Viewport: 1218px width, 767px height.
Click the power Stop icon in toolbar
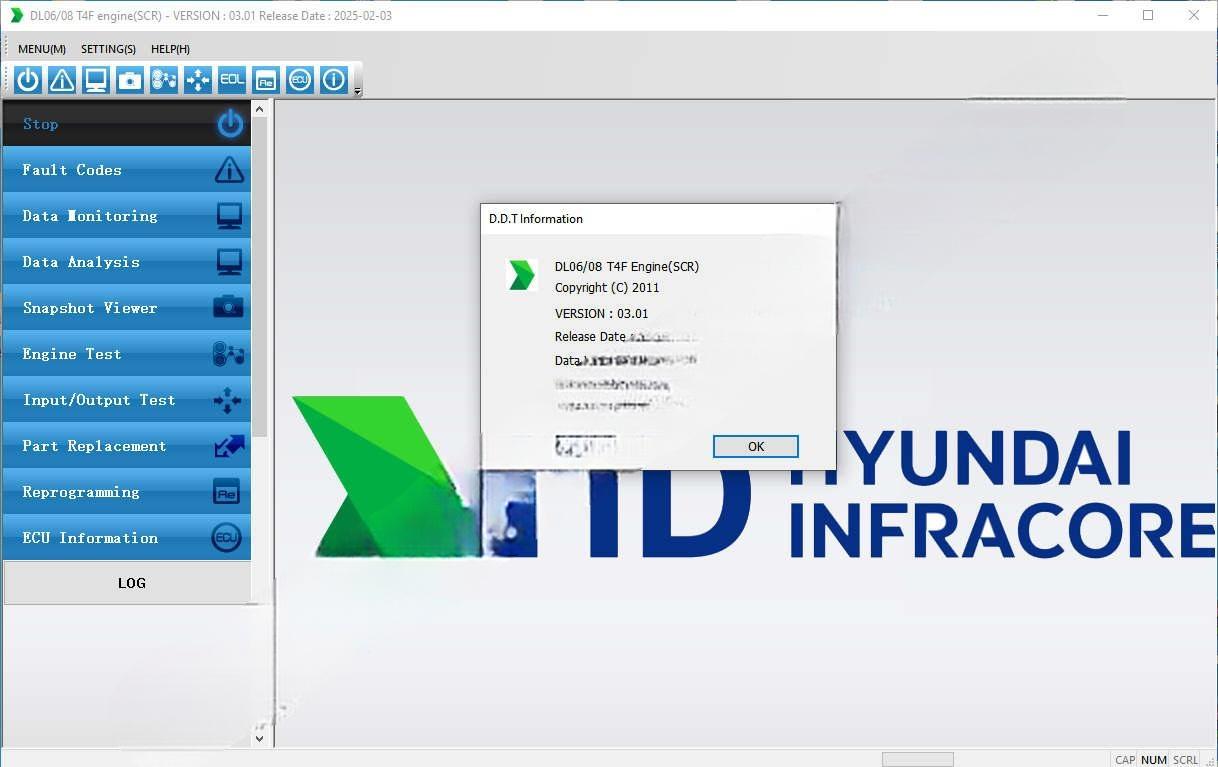click(x=28, y=80)
